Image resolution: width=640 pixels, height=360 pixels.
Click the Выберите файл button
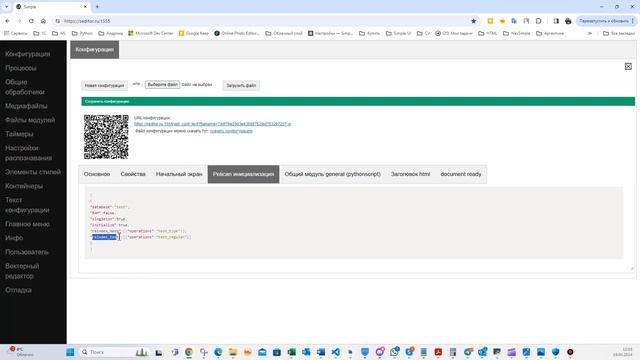[162, 84]
